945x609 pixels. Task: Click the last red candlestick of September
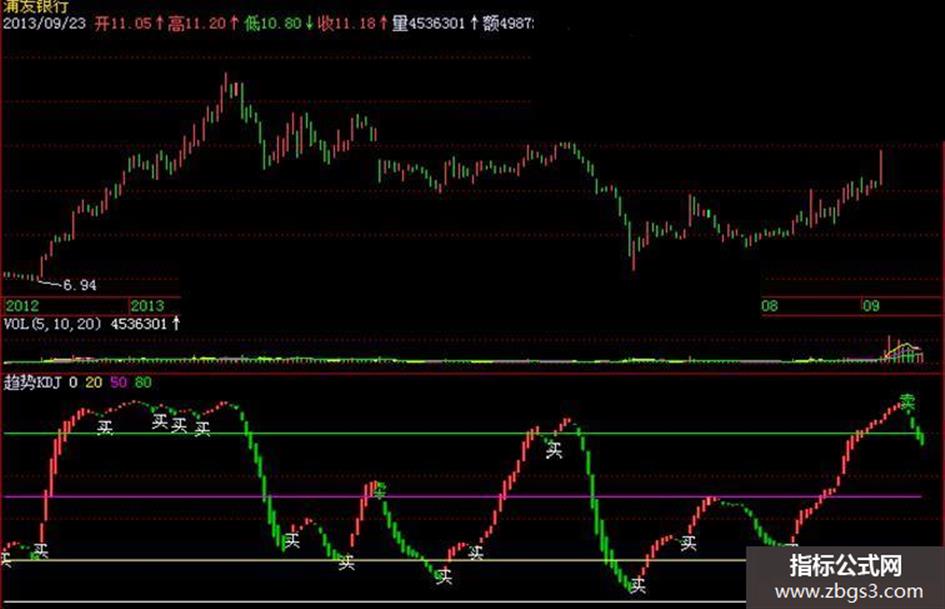pyautogui.click(x=881, y=168)
